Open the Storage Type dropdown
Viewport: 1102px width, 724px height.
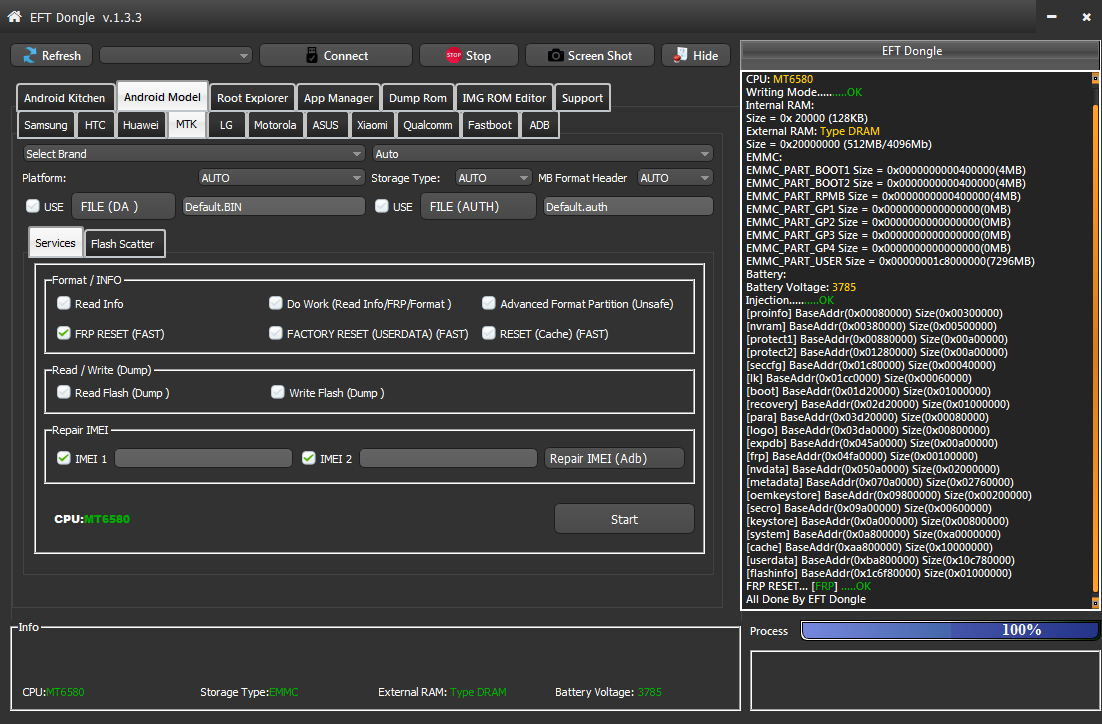coord(493,178)
